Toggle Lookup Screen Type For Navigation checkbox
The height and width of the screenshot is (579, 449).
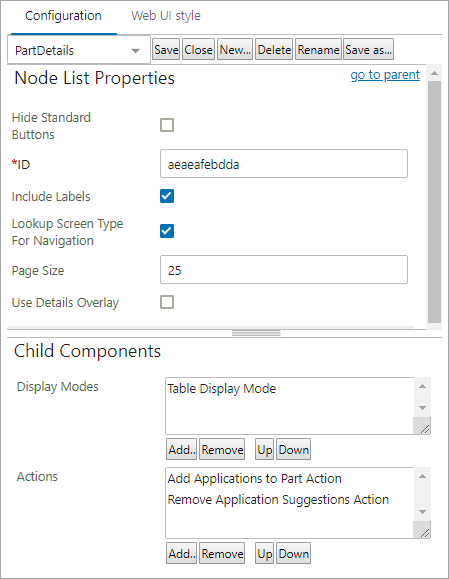[167, 231]
